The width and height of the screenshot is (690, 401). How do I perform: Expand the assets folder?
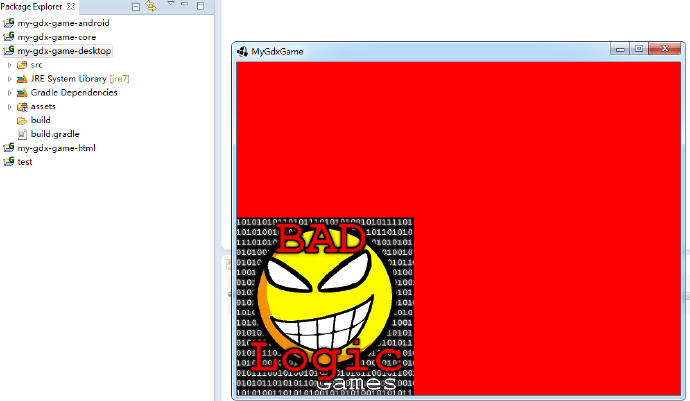[9, 107]
